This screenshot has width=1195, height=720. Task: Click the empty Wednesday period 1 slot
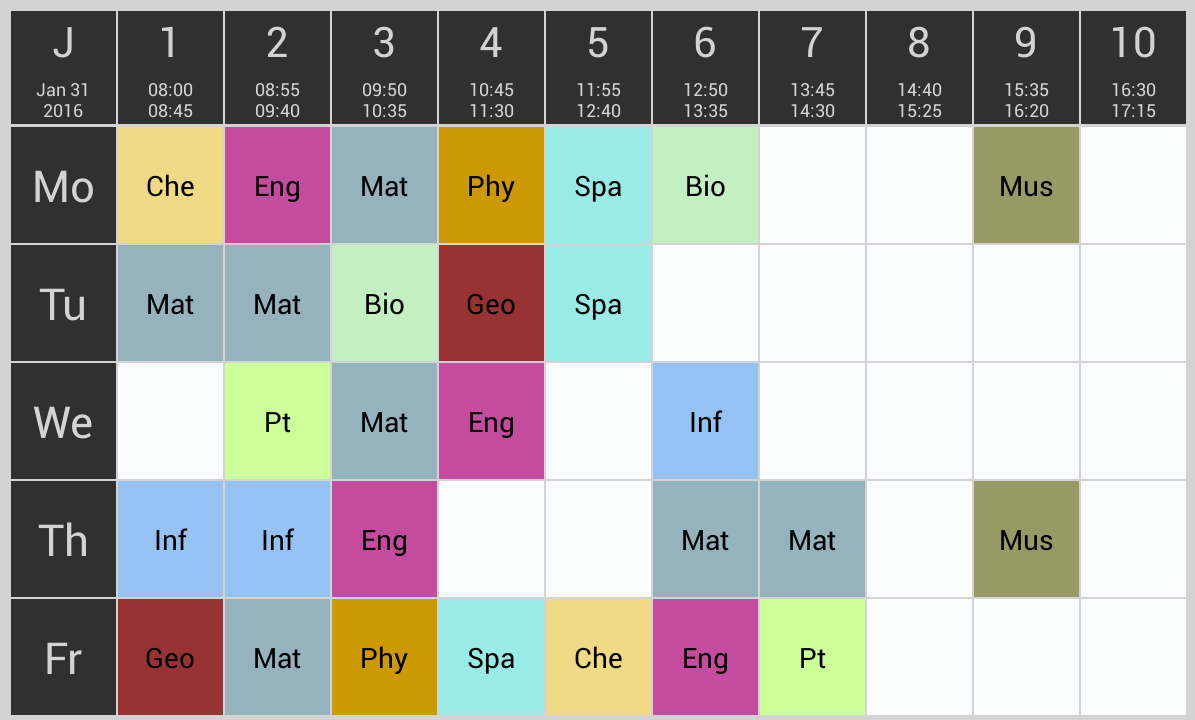170,421
